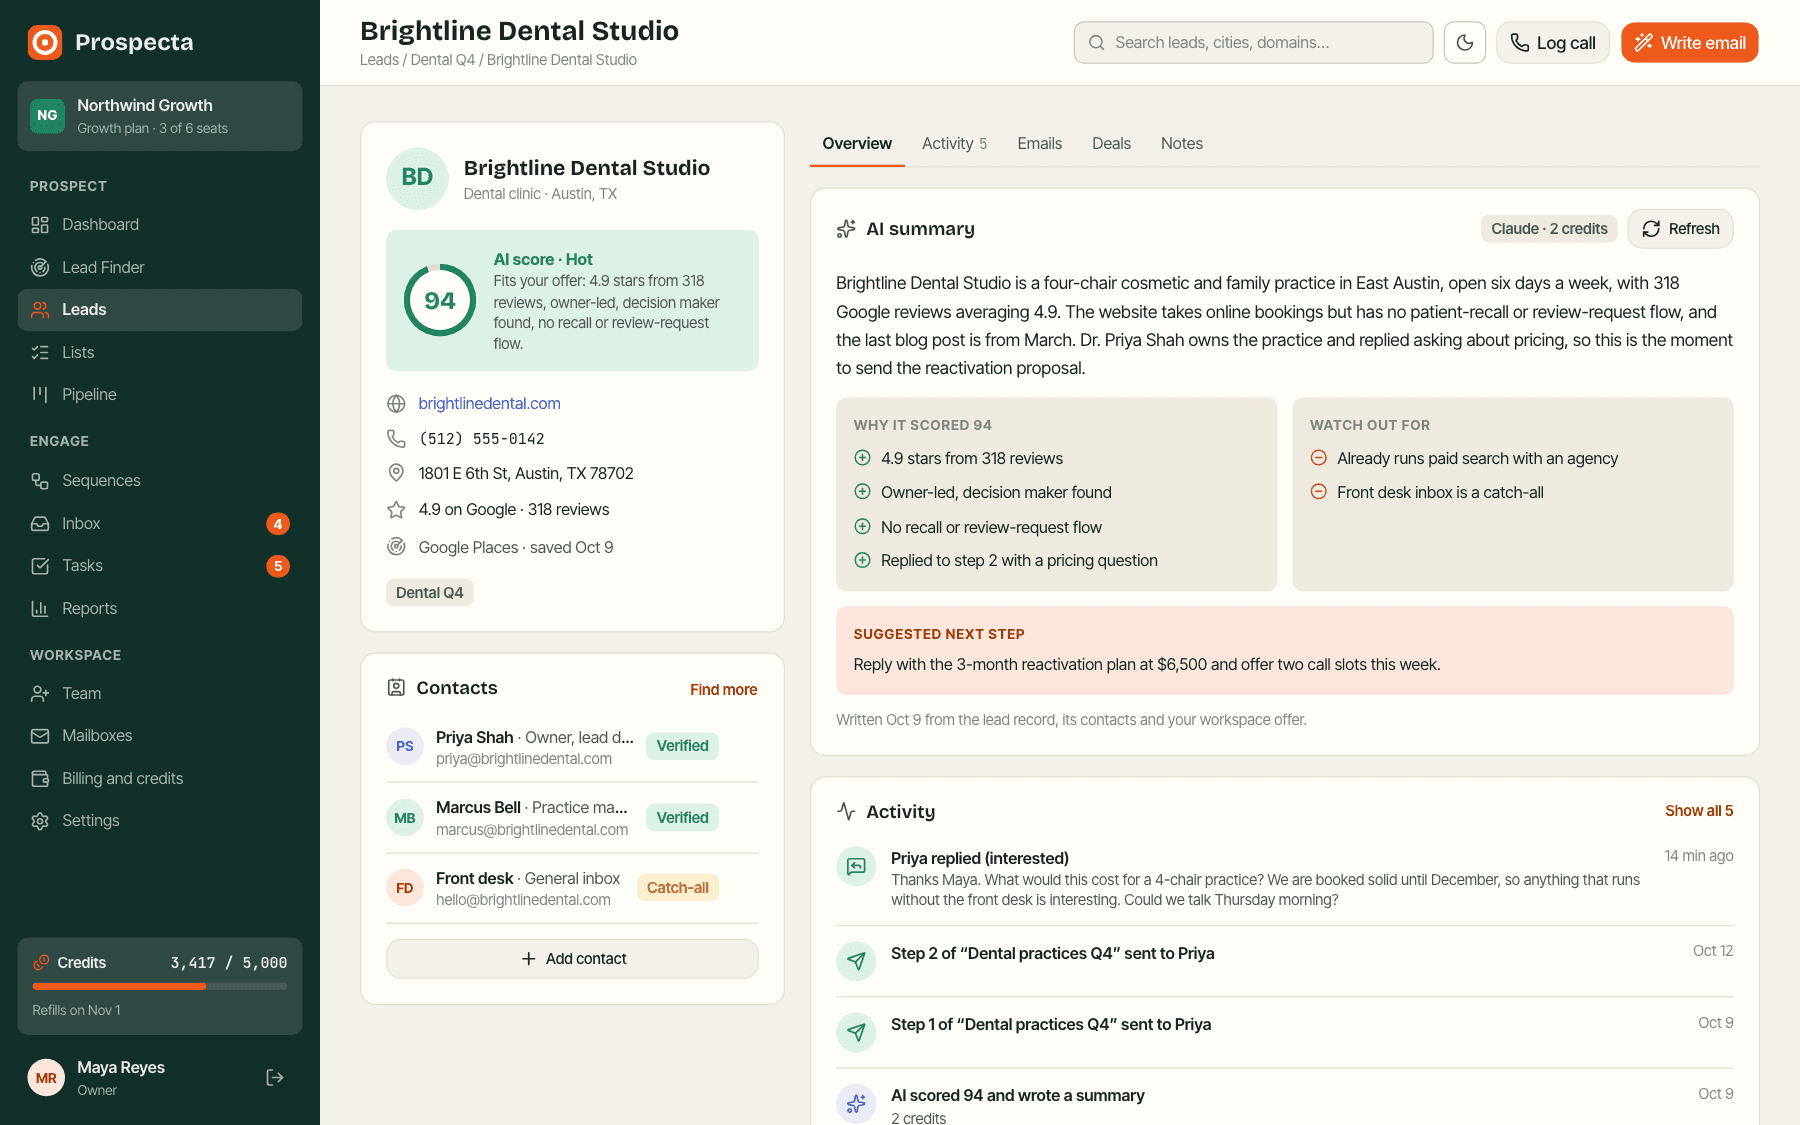Open the Leads breadcrumb link
The width and height of the screenshot is (1800, 1125).
379,60
